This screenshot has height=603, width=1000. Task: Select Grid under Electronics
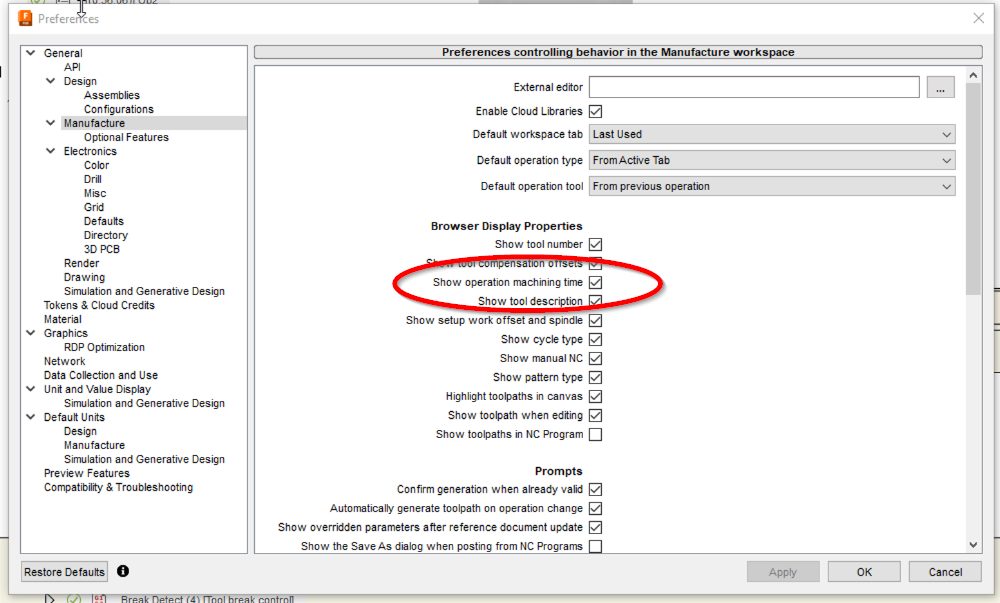(94, 207)
